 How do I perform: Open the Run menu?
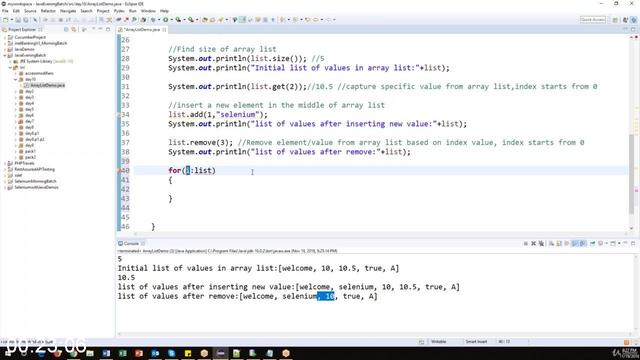pyautogui.click(x=133, y=11)
